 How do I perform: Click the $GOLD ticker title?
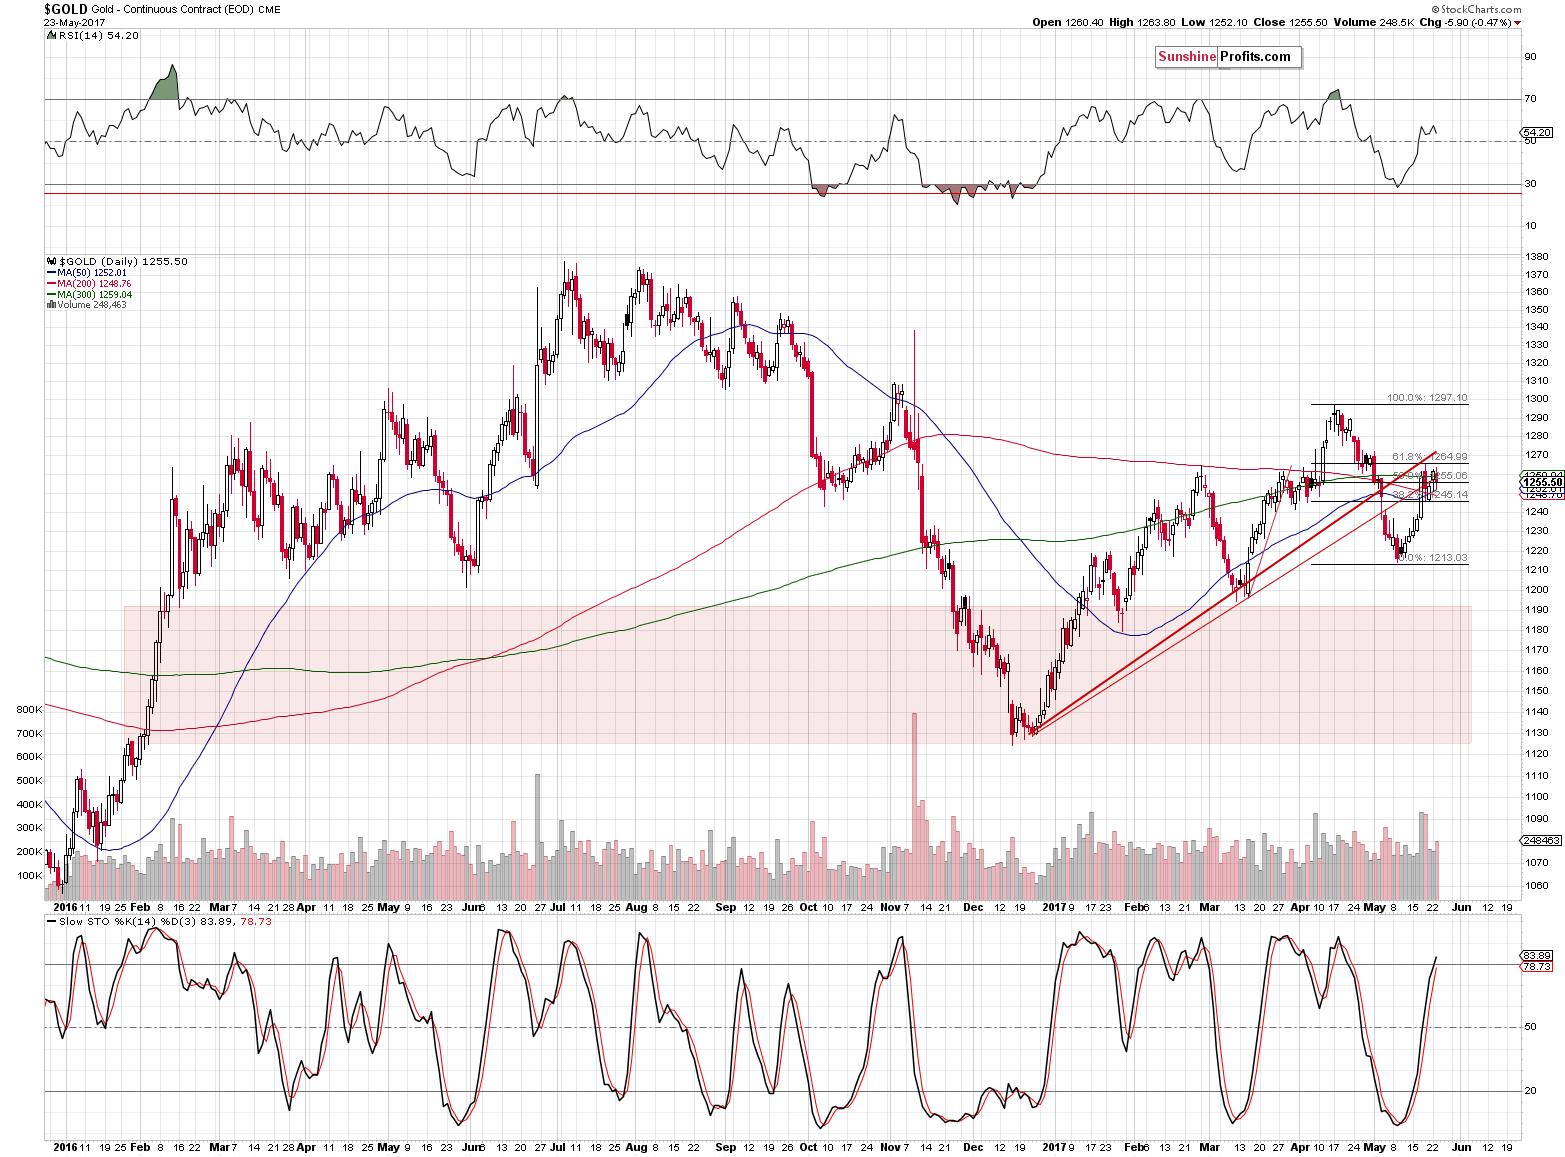65,9
